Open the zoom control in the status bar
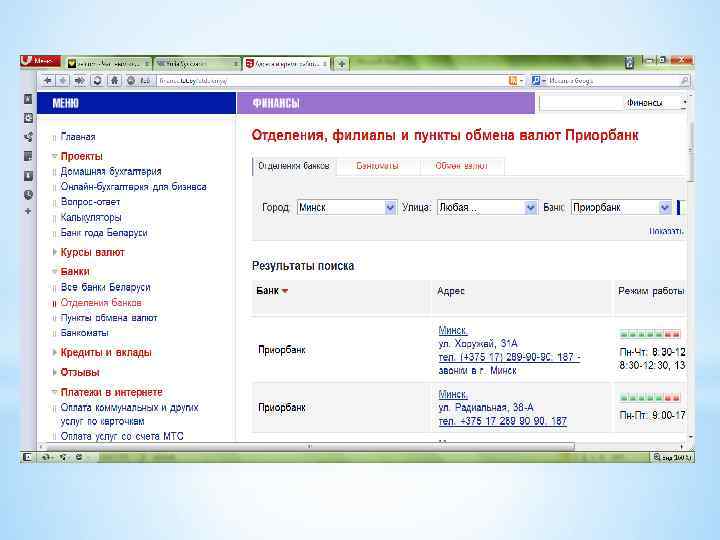 click(x=672, y=457)
